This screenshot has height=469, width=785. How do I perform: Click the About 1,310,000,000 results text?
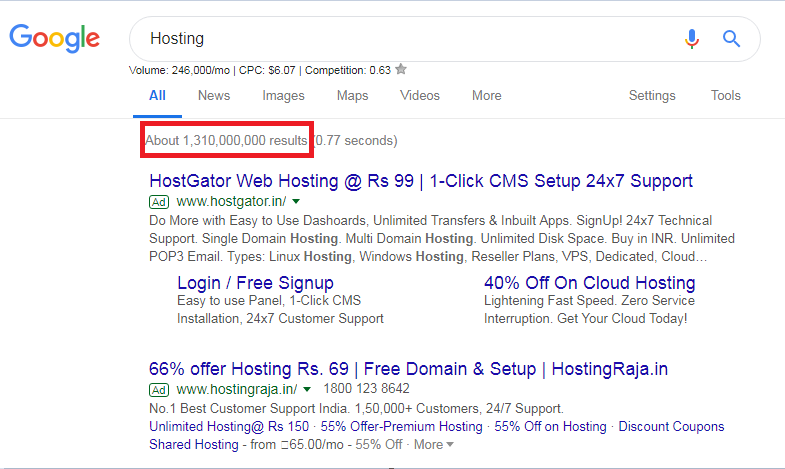[226, 140]
